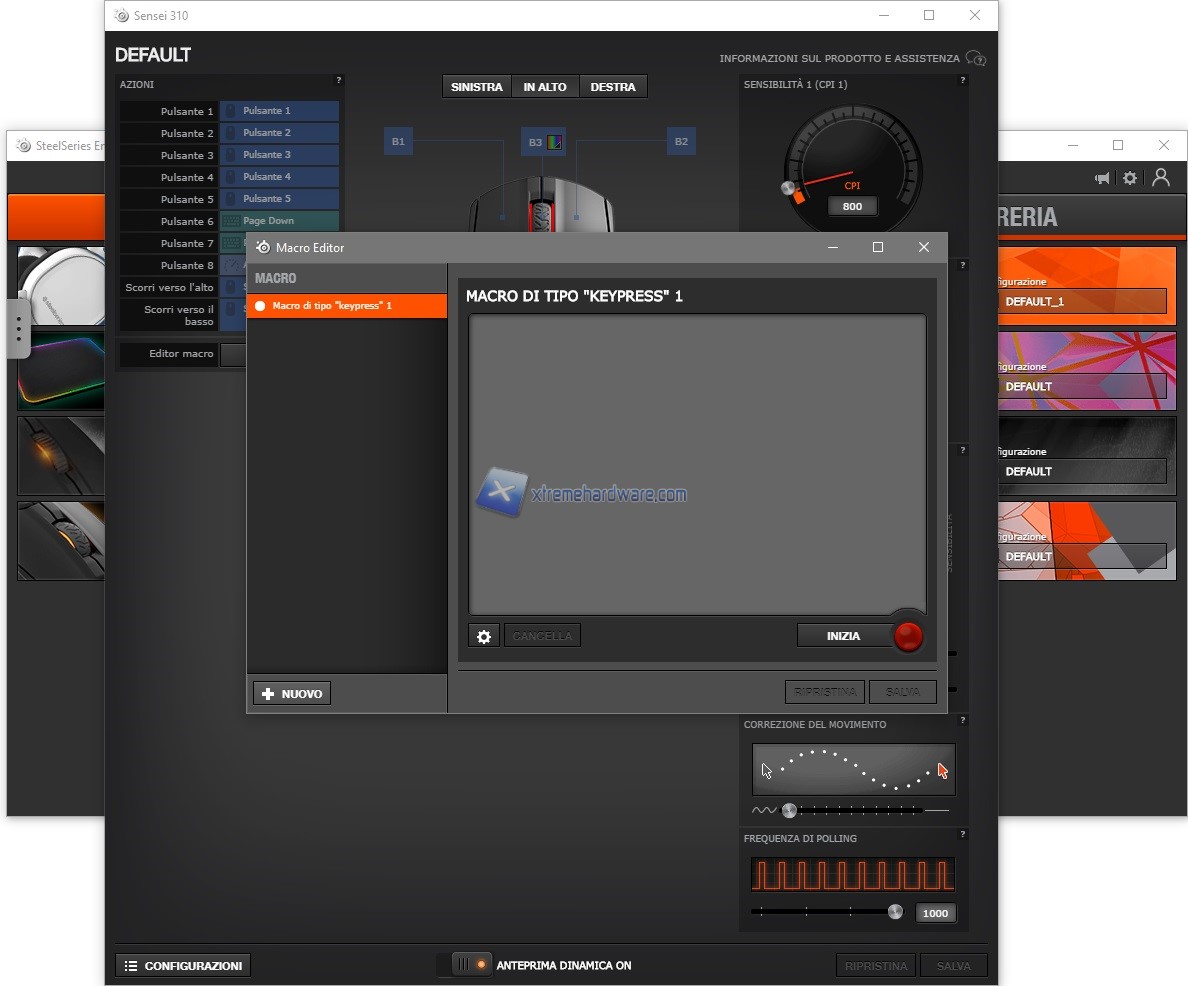Open the CONFIGURAZIONI panel button
Viewport: 1188px width, 986px height.
[x=183, y=966]
